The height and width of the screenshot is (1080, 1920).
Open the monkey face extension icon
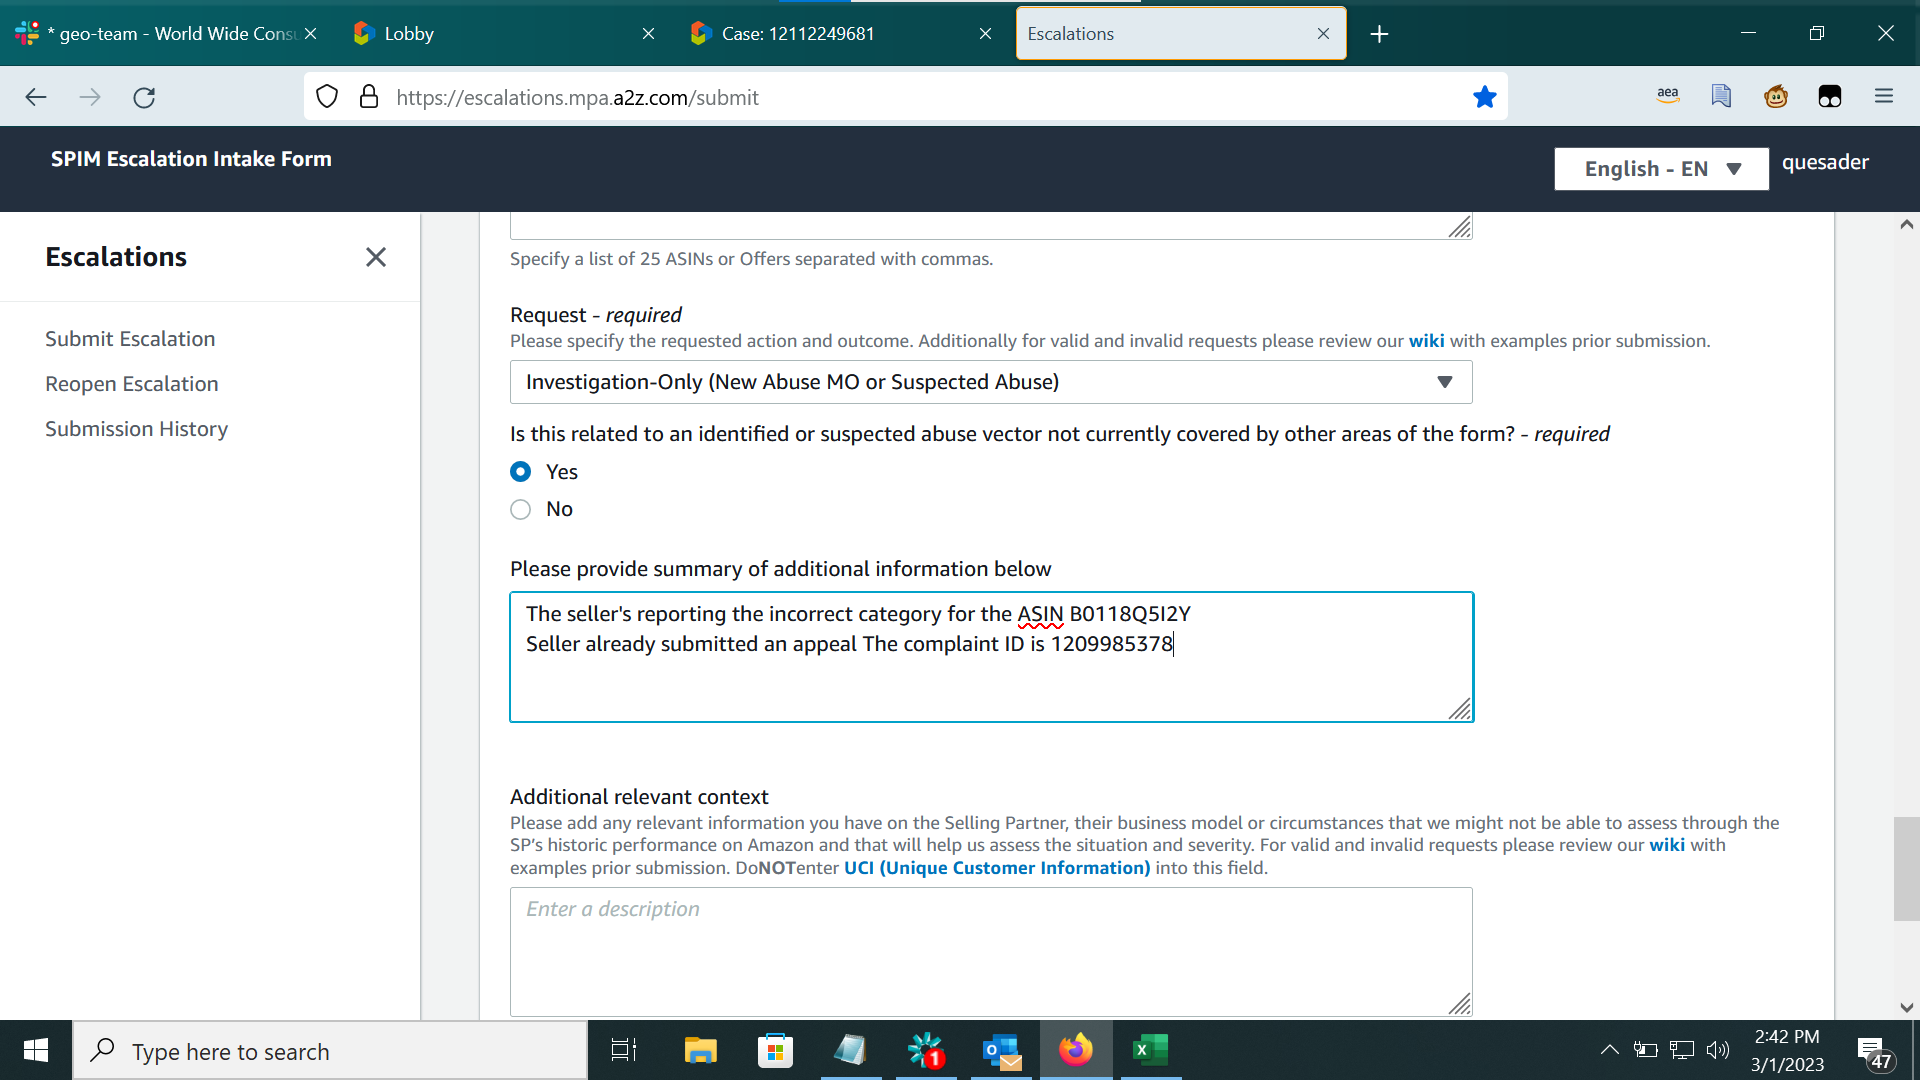click(x=1776, y=96)
